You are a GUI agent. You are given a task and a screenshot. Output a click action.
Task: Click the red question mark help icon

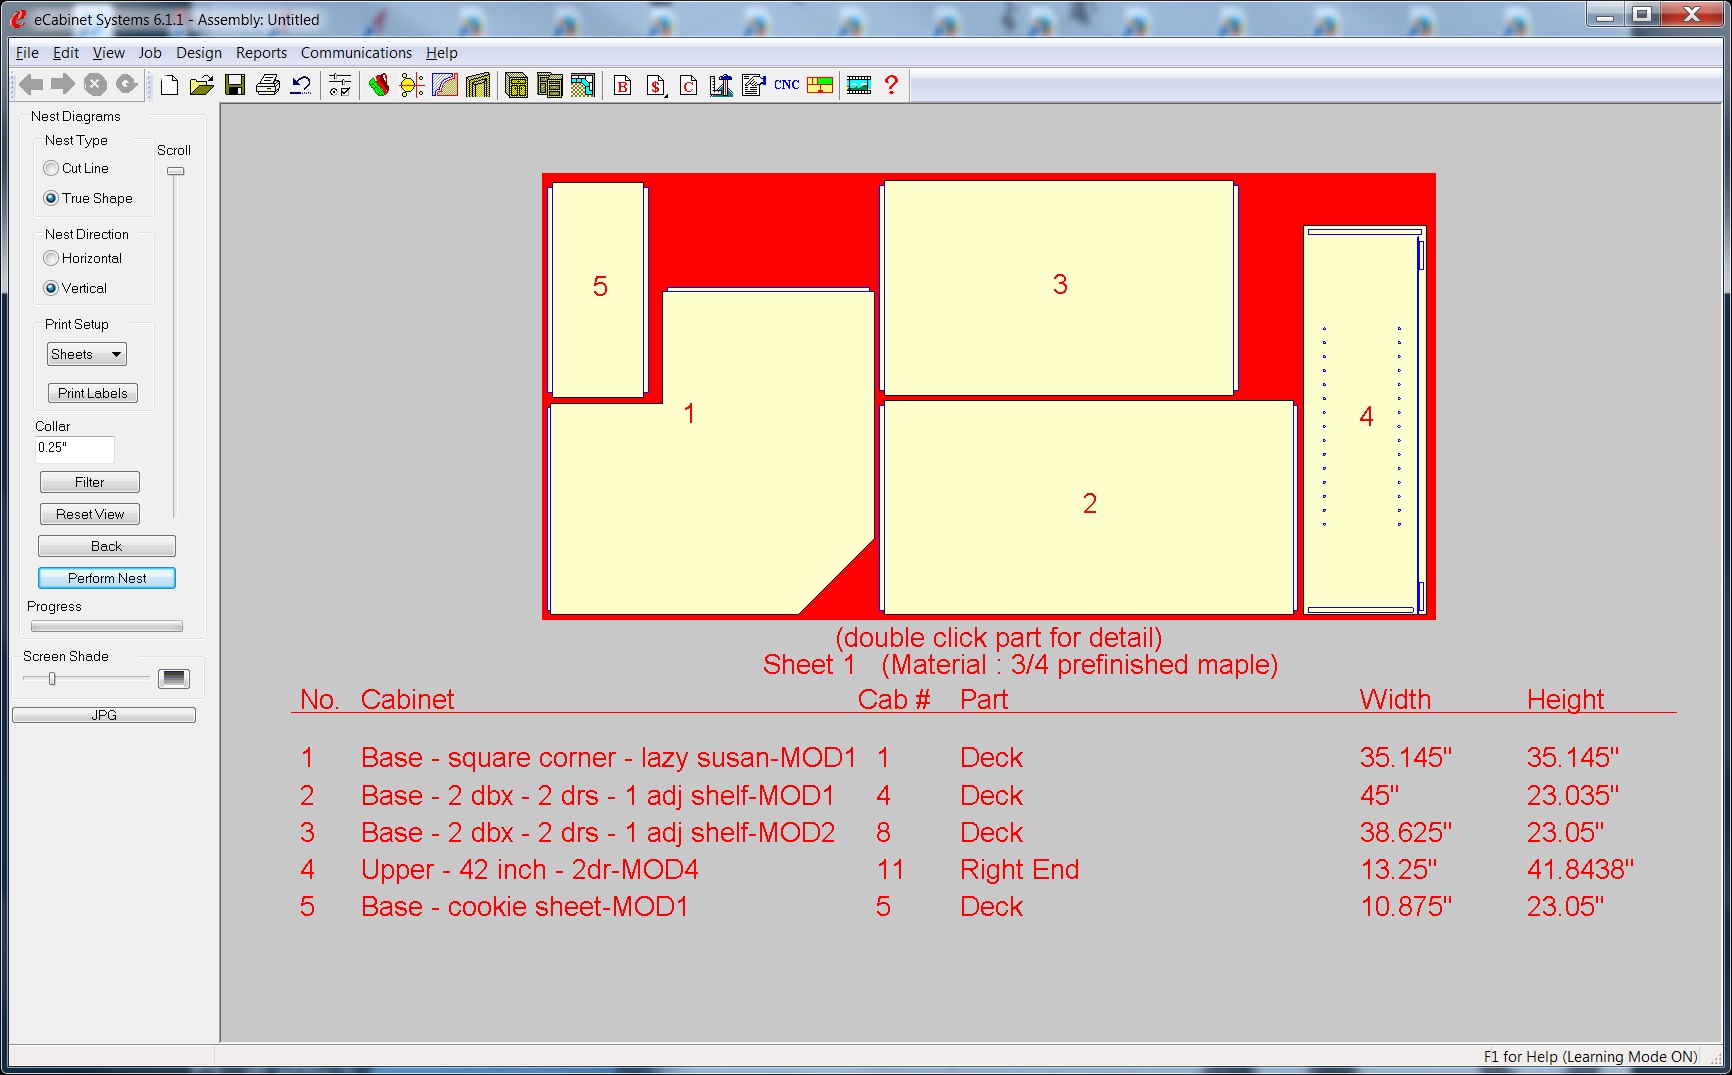tap(891, 85)
